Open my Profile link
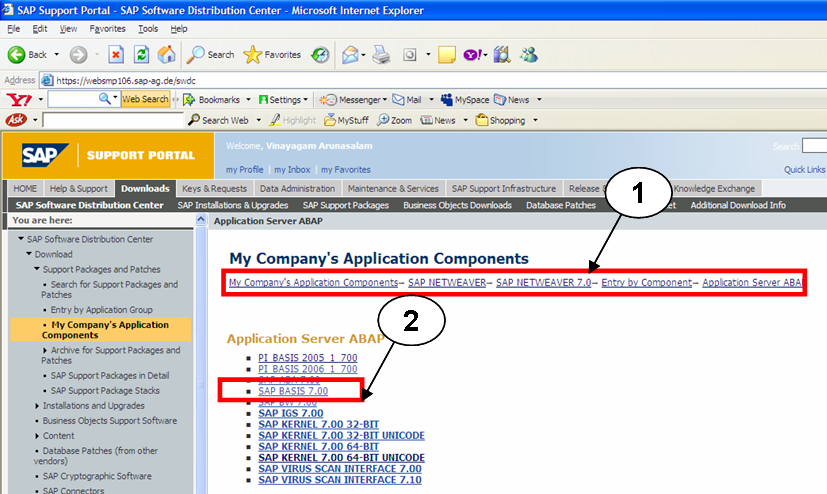Screen dimensions: 827x494 pyautogui.click(x=244, y=170)
